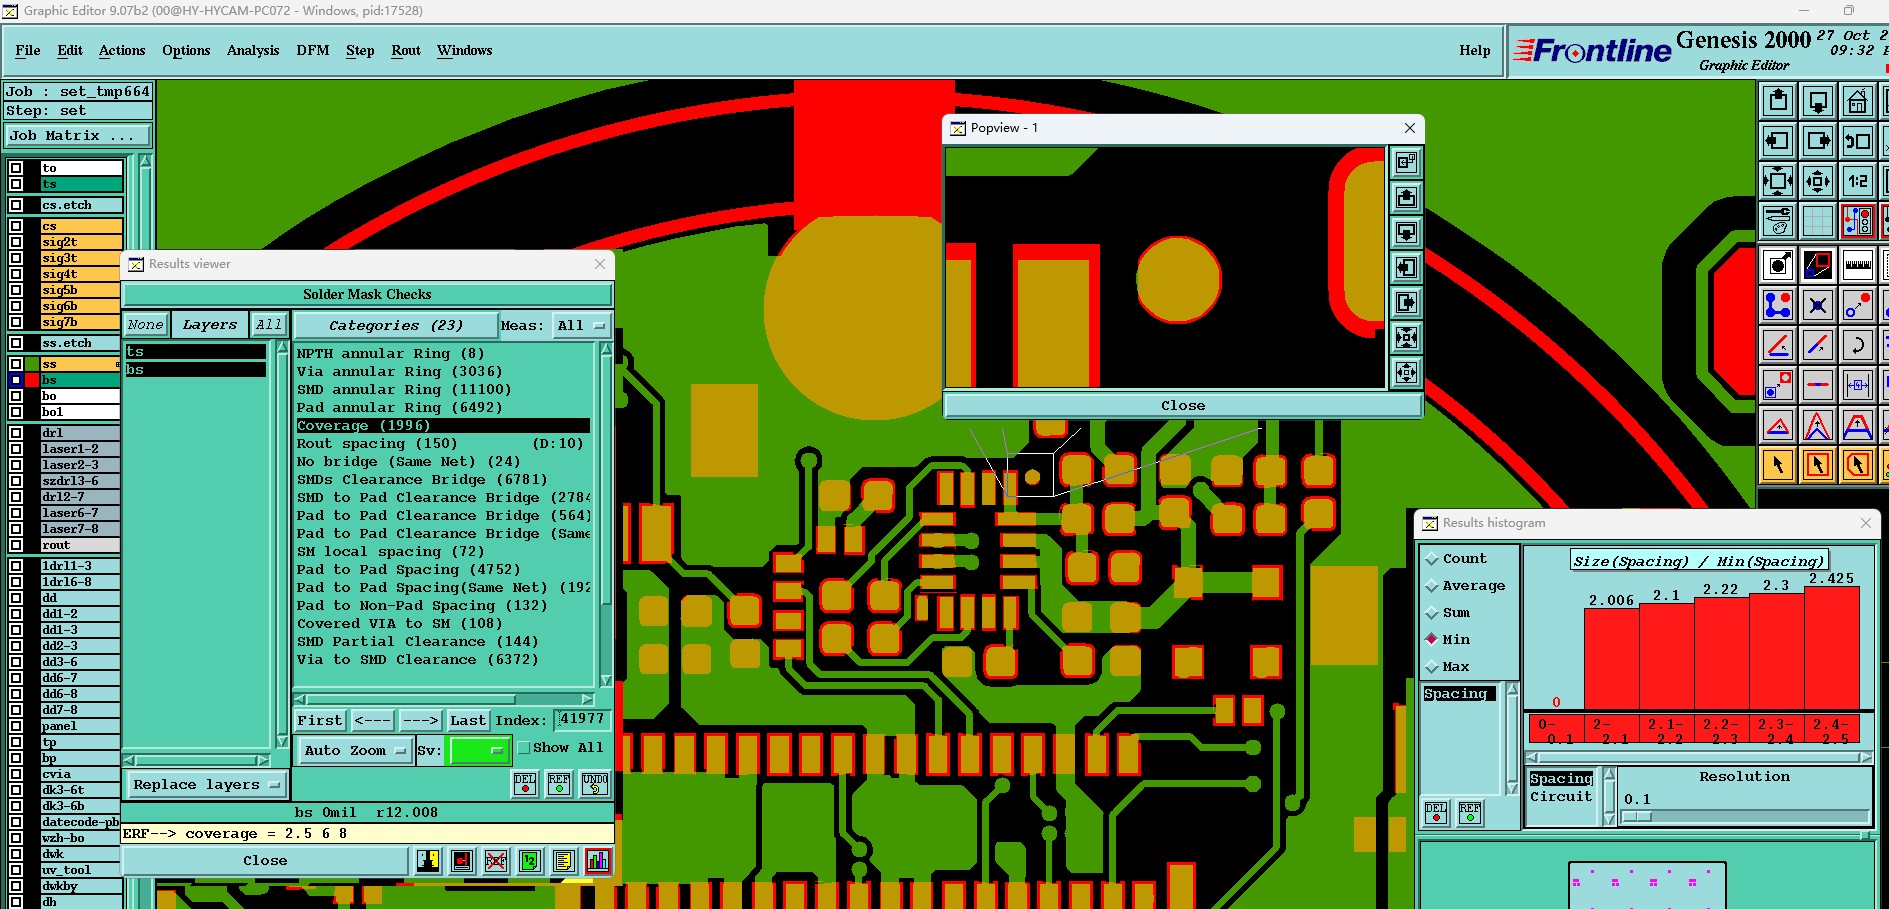The width and height of the screenshot is (1889, 909).
Task: Click the pan down icon in main toolbar
Action: point(1818,101)
